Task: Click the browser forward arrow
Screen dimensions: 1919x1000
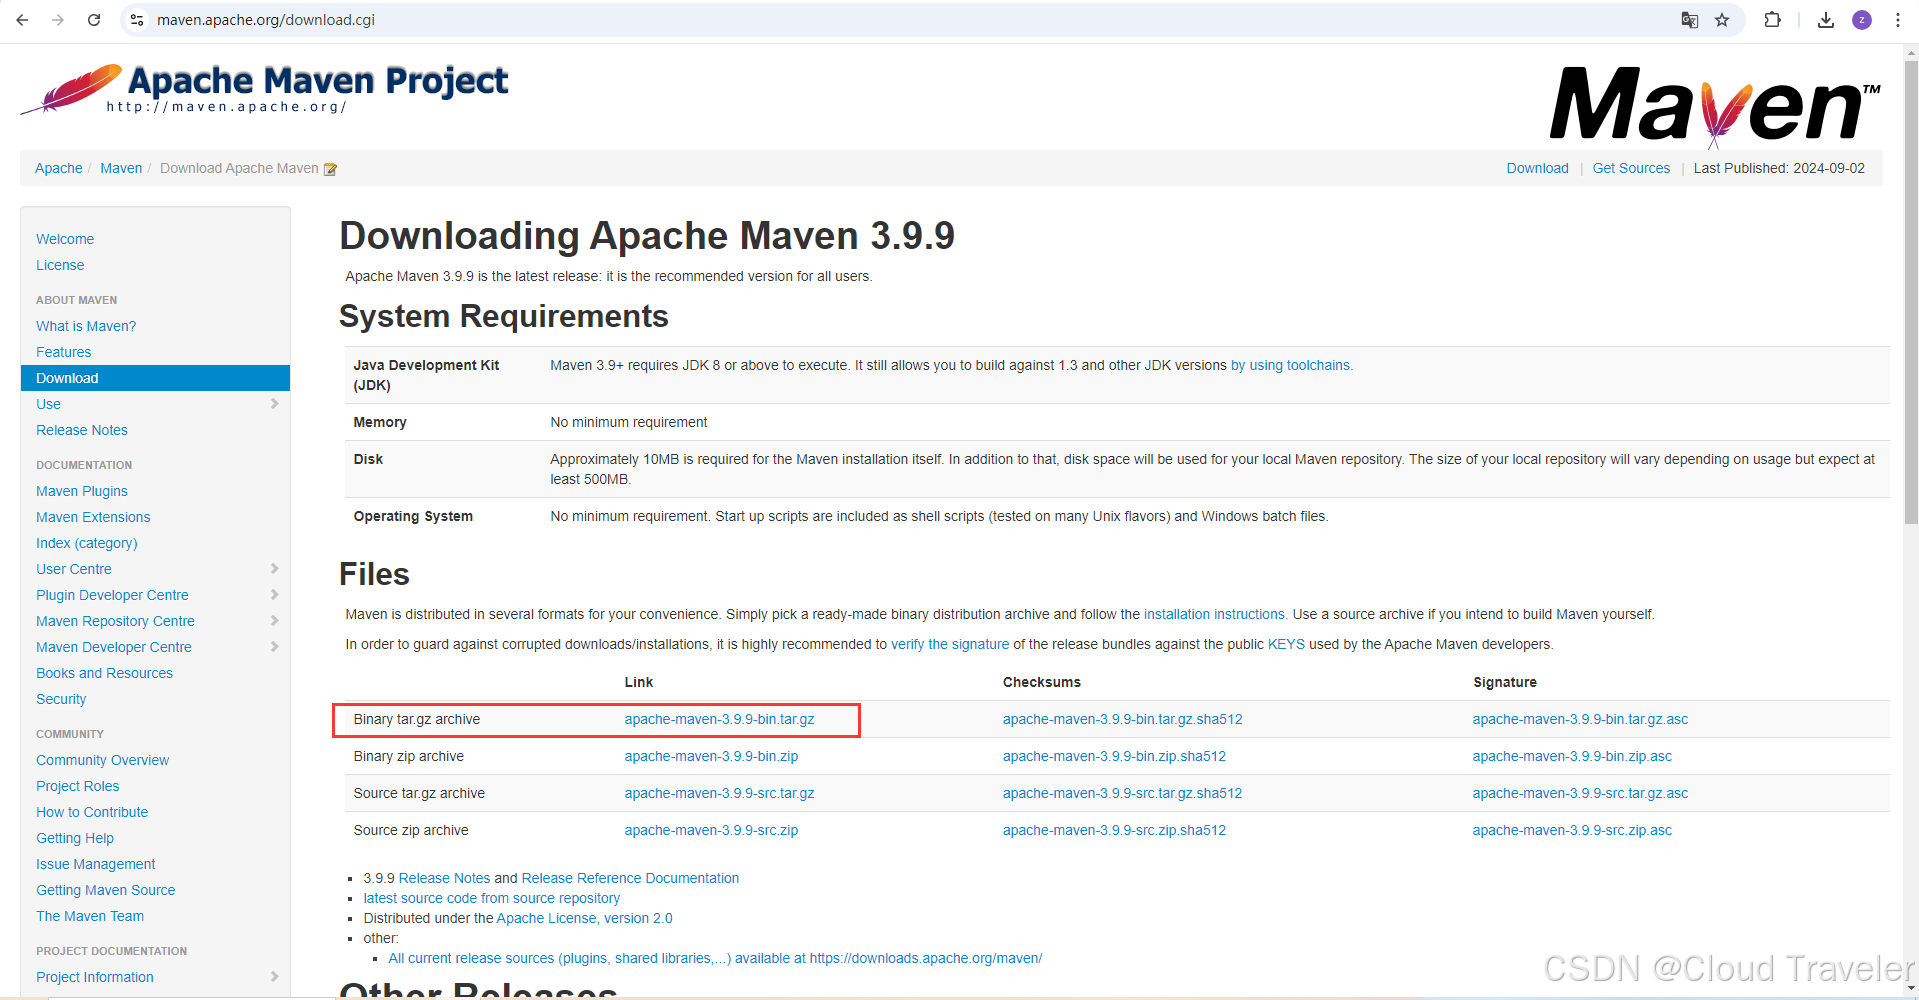Action: click(58, 20)
